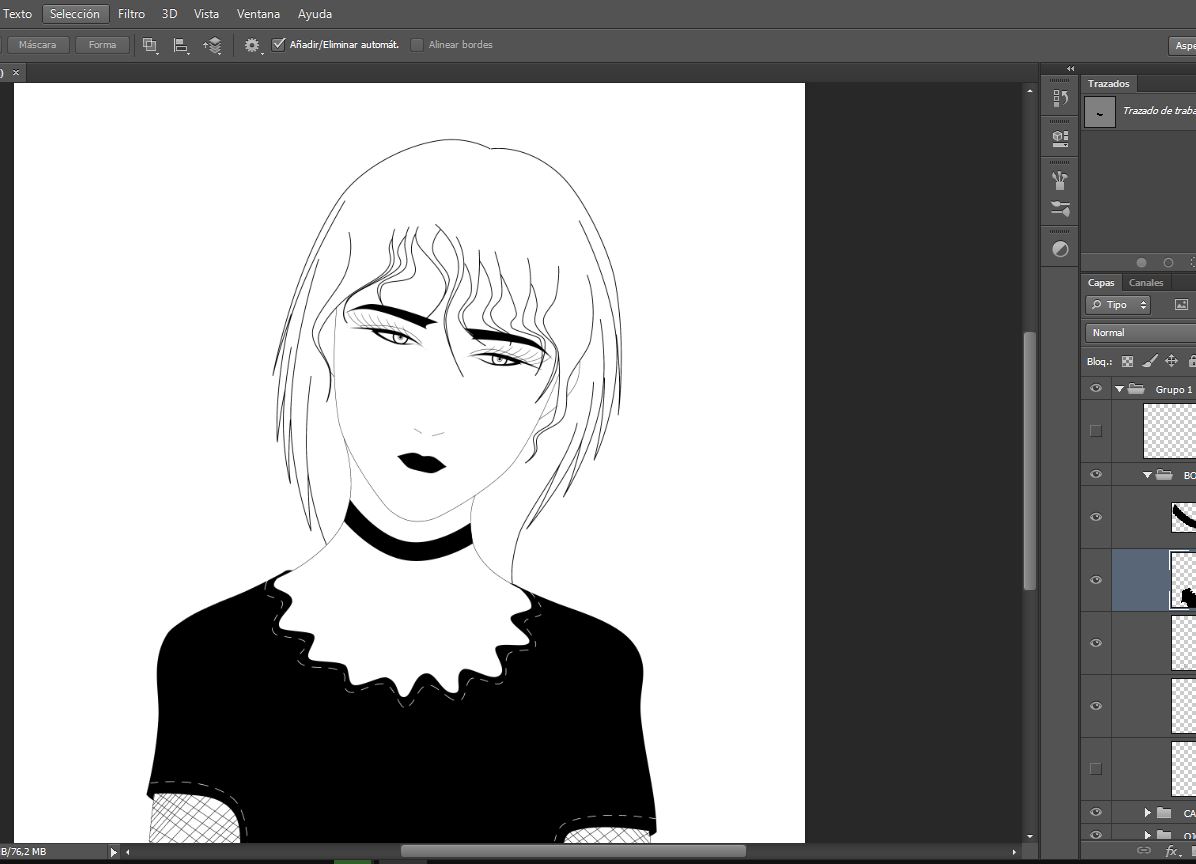
Task: Toggle the Alinear bordes checkbox
Action: click(417, 45)
